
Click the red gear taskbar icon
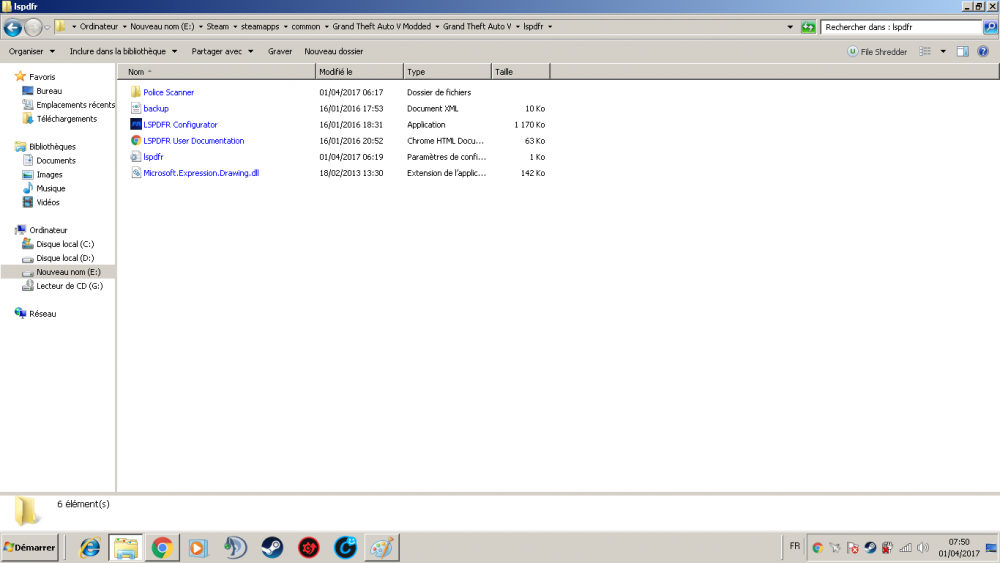coord(309,548)
